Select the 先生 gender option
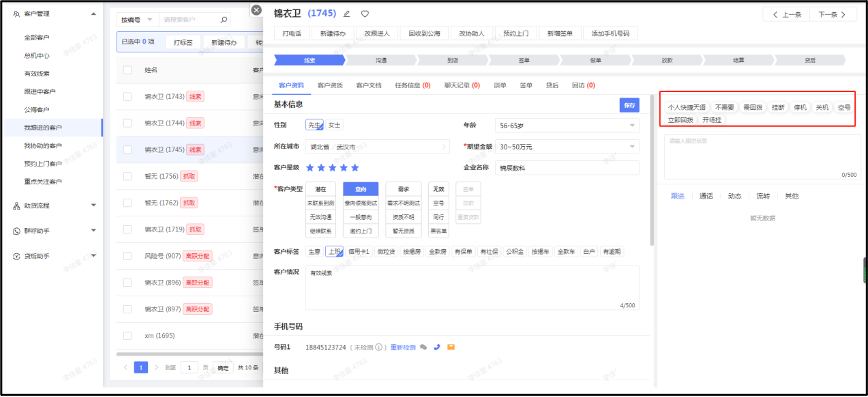The image size is (868, 397). click(314, 126)
